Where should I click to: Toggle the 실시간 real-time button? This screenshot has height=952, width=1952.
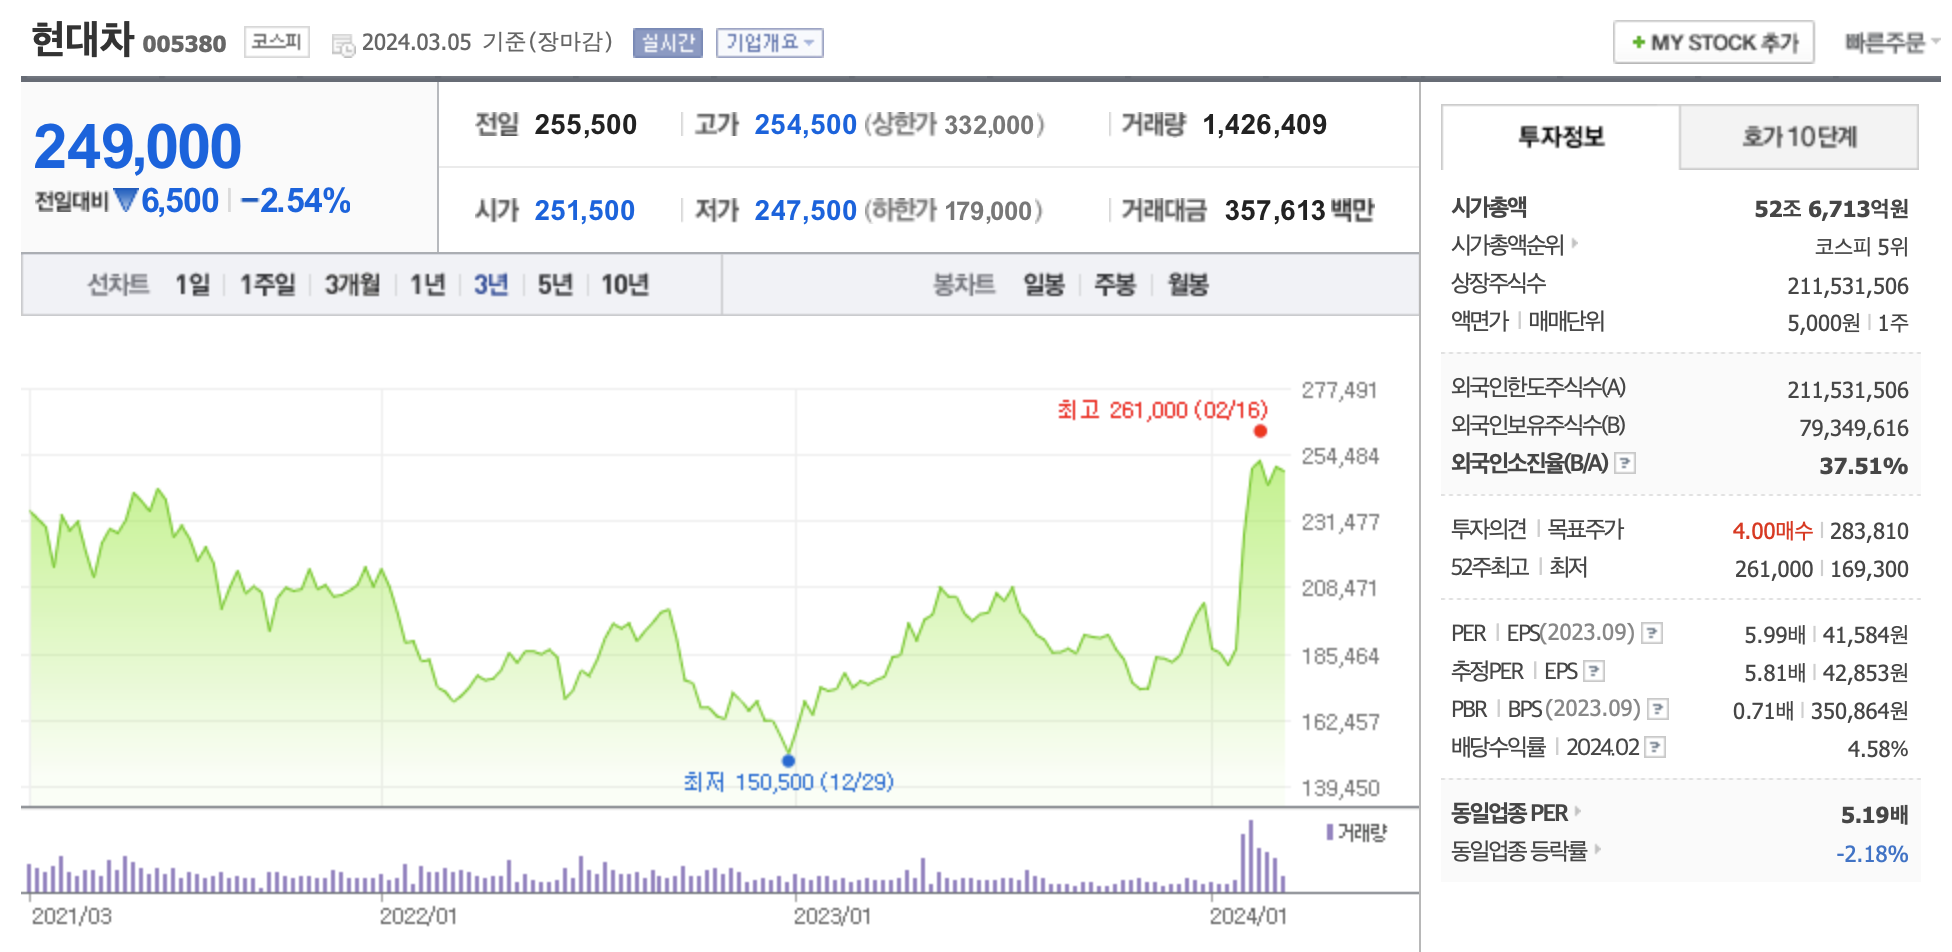pyautogui.click(x=667, y=43)
